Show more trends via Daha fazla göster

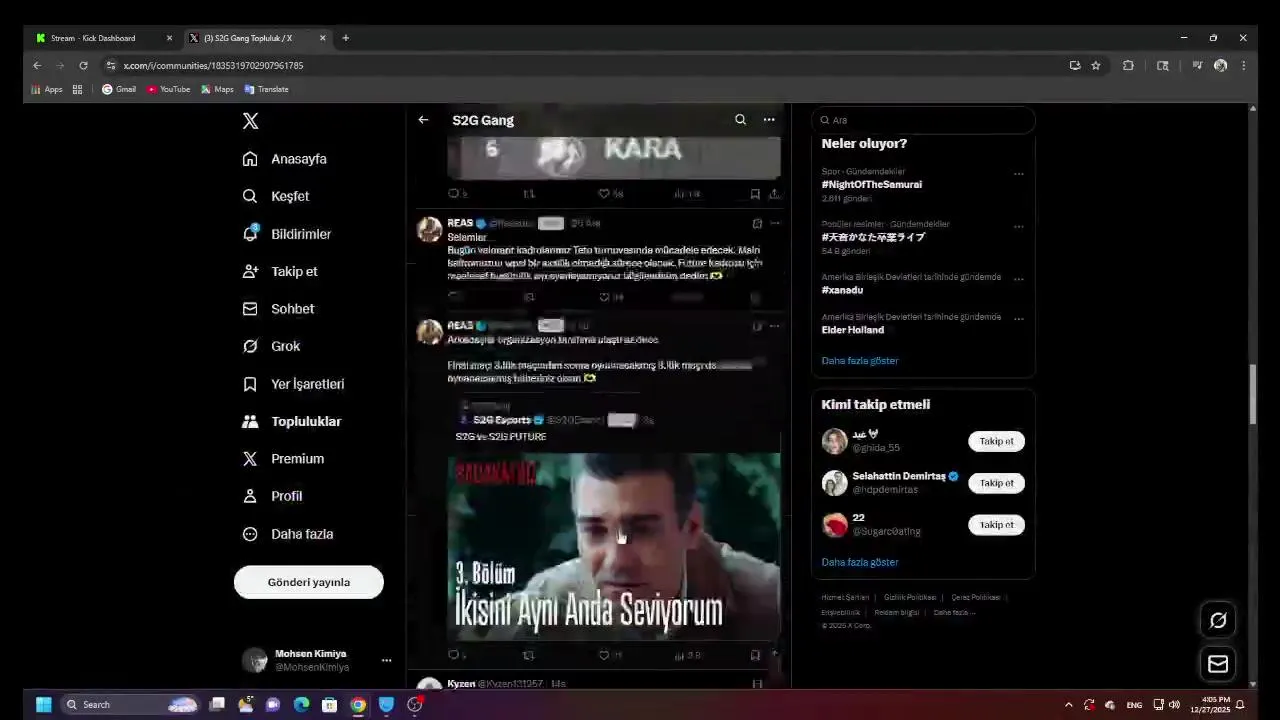pyautogui.click(x=860, y=361)
